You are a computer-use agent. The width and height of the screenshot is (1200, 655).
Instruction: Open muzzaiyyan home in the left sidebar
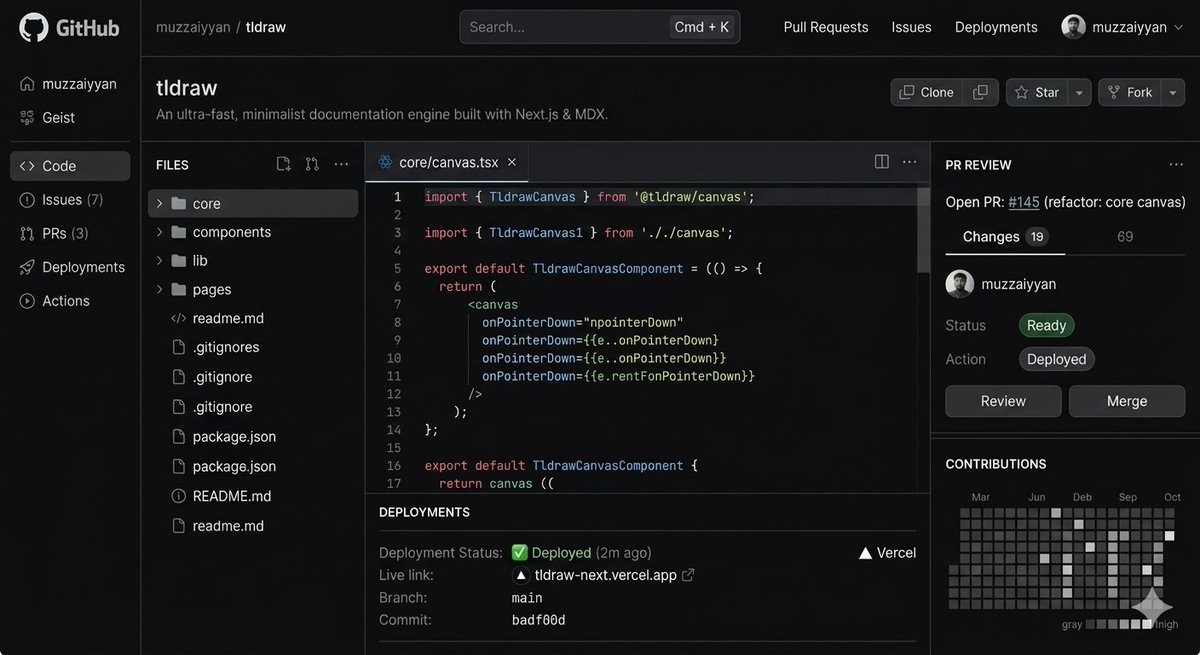click(x=70, y=84)
